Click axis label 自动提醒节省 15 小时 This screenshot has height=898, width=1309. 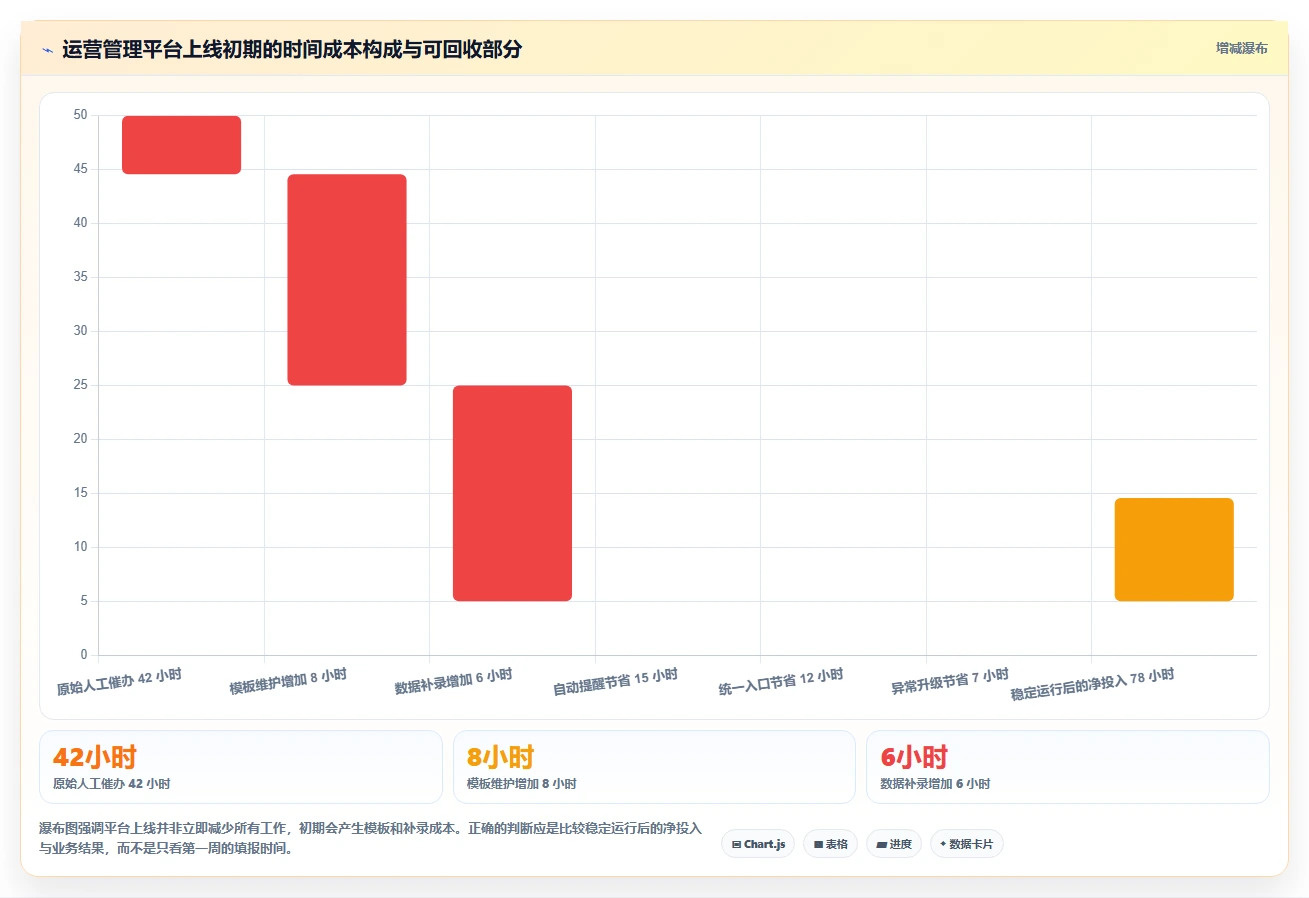coord(615,682)
